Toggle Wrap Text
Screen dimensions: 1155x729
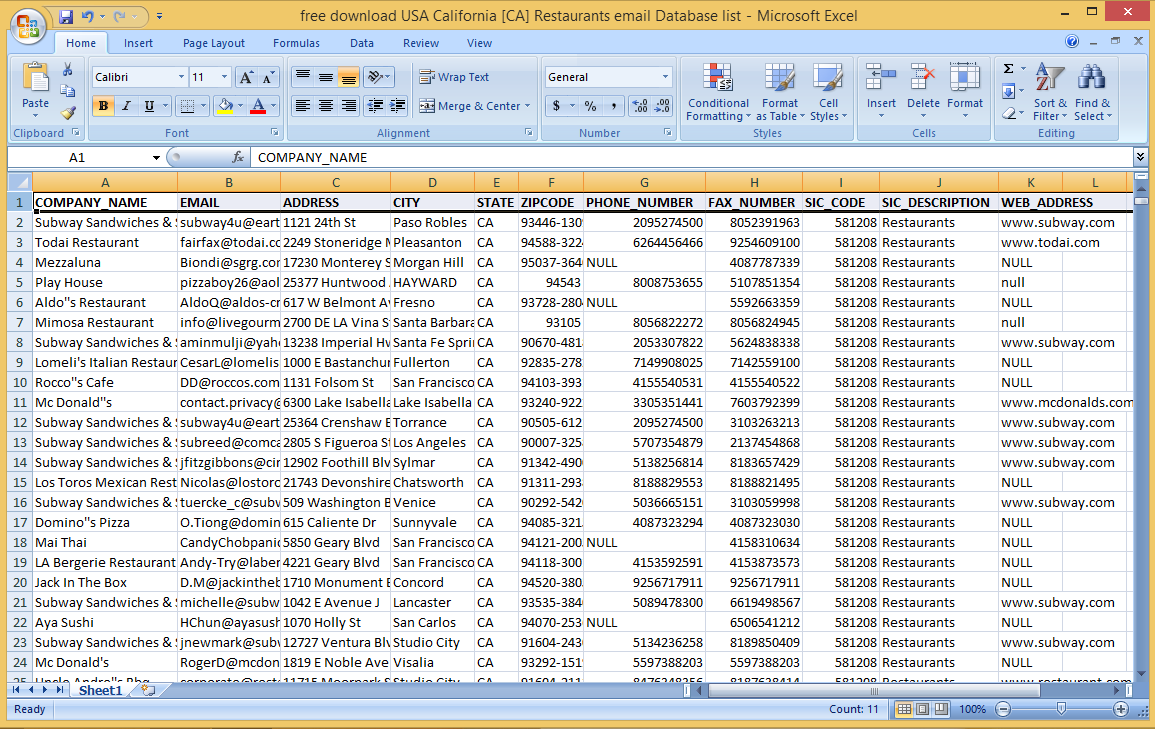point(454,77)
